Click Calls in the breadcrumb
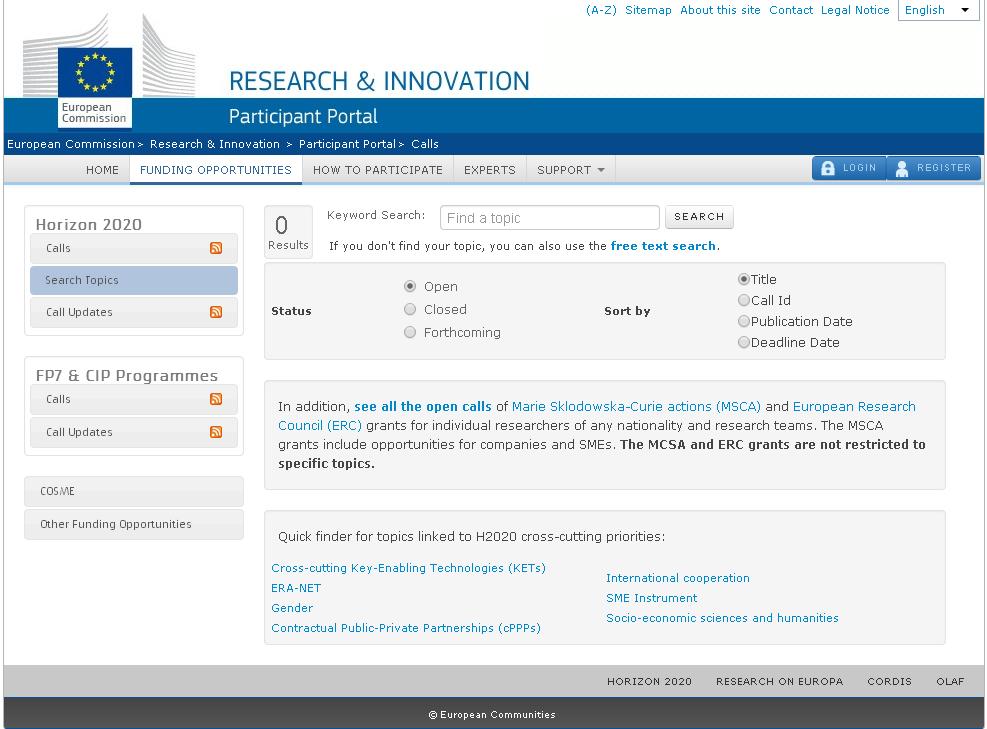Image resolution: width=987 pixels, height=729 pixels. (x=425, y=144)
